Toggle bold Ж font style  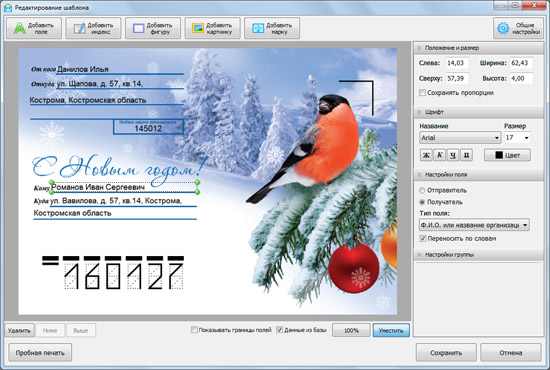[426, 155]
